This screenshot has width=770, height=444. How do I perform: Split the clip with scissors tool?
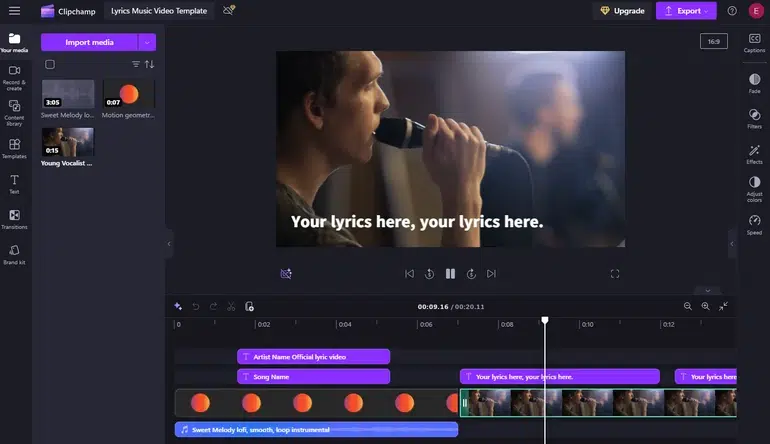tap(231, 306)
